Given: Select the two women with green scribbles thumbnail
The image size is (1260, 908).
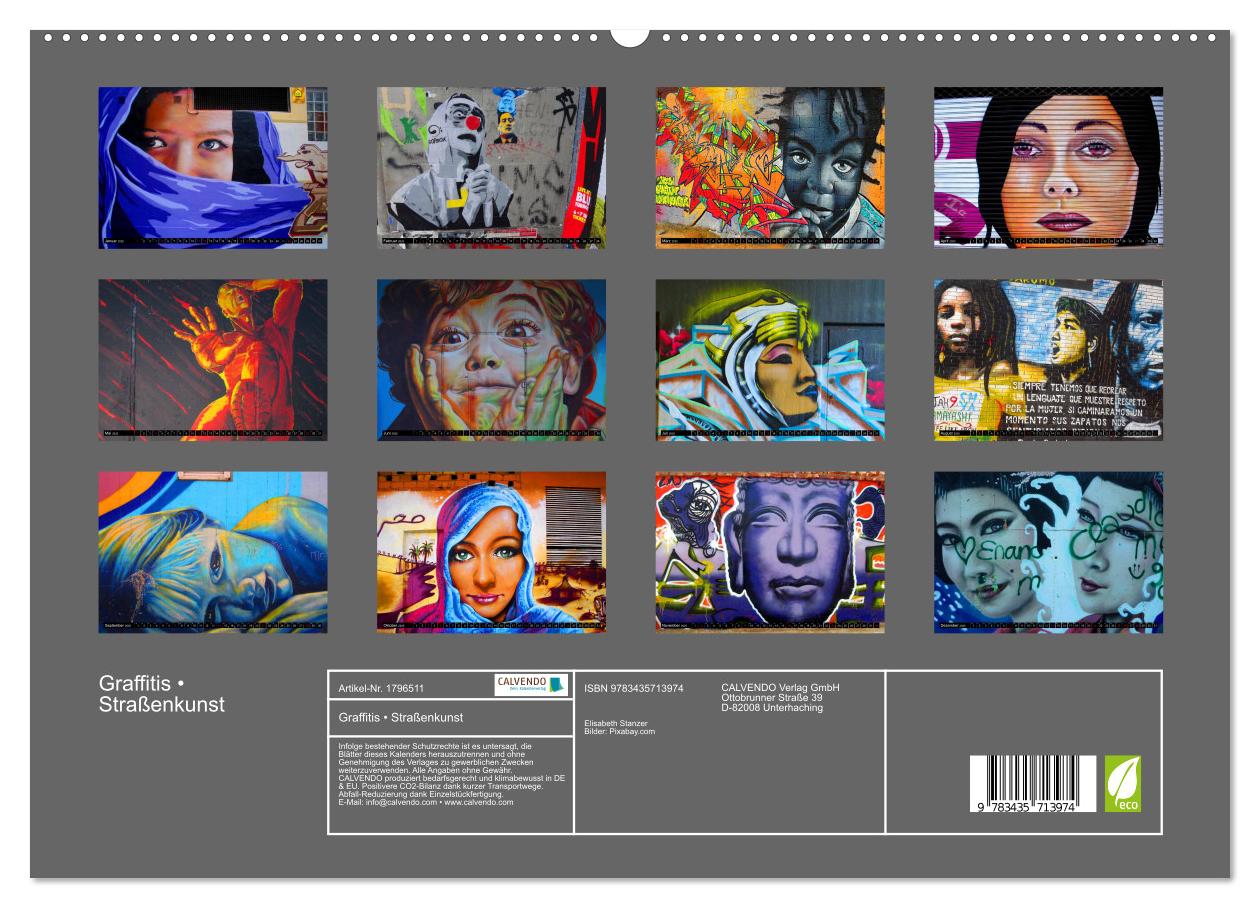Looking at the screenshot, I should pyautogui.click(x=1048, y=552).
